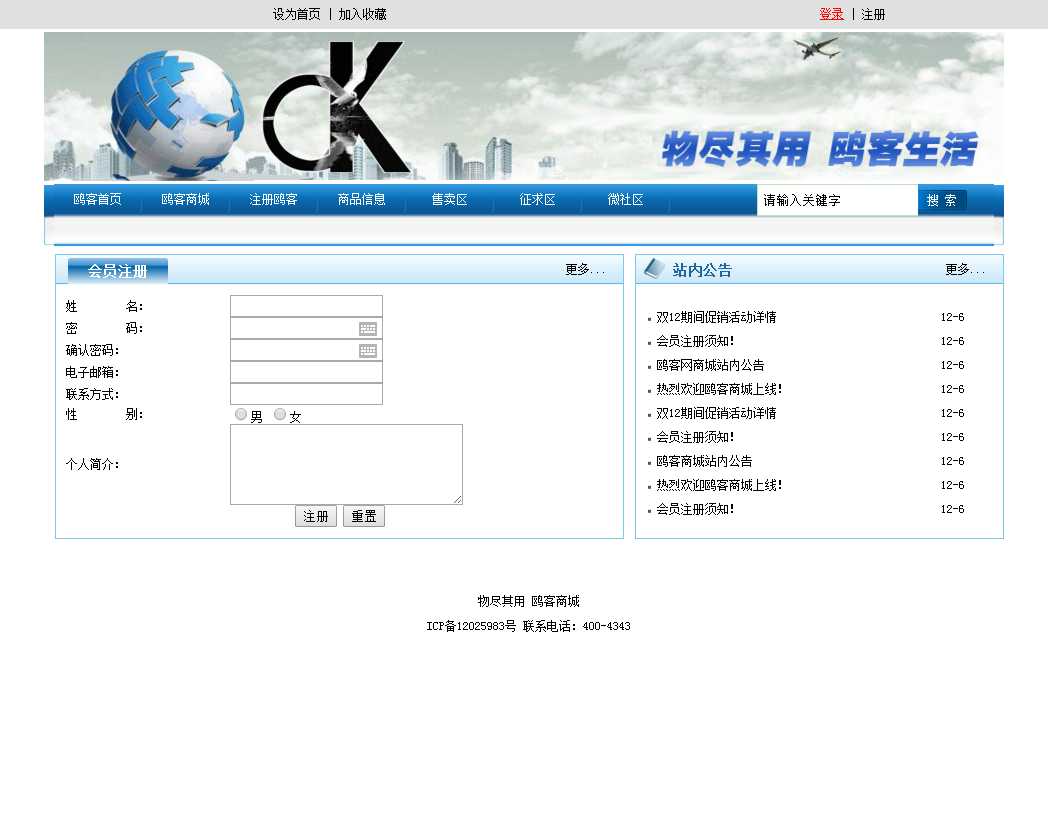Click the 重置 reset button
This screenshot has height=838, width=1048.
pyautogui.click(x=364, y=517)
